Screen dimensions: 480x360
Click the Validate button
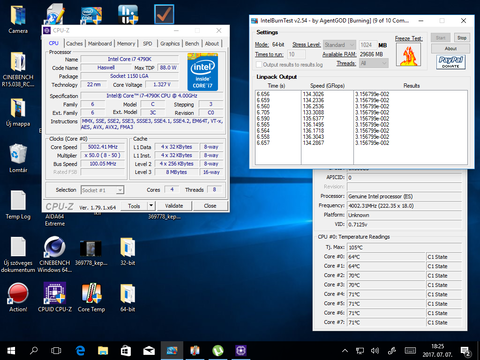[x=174, y=206]
